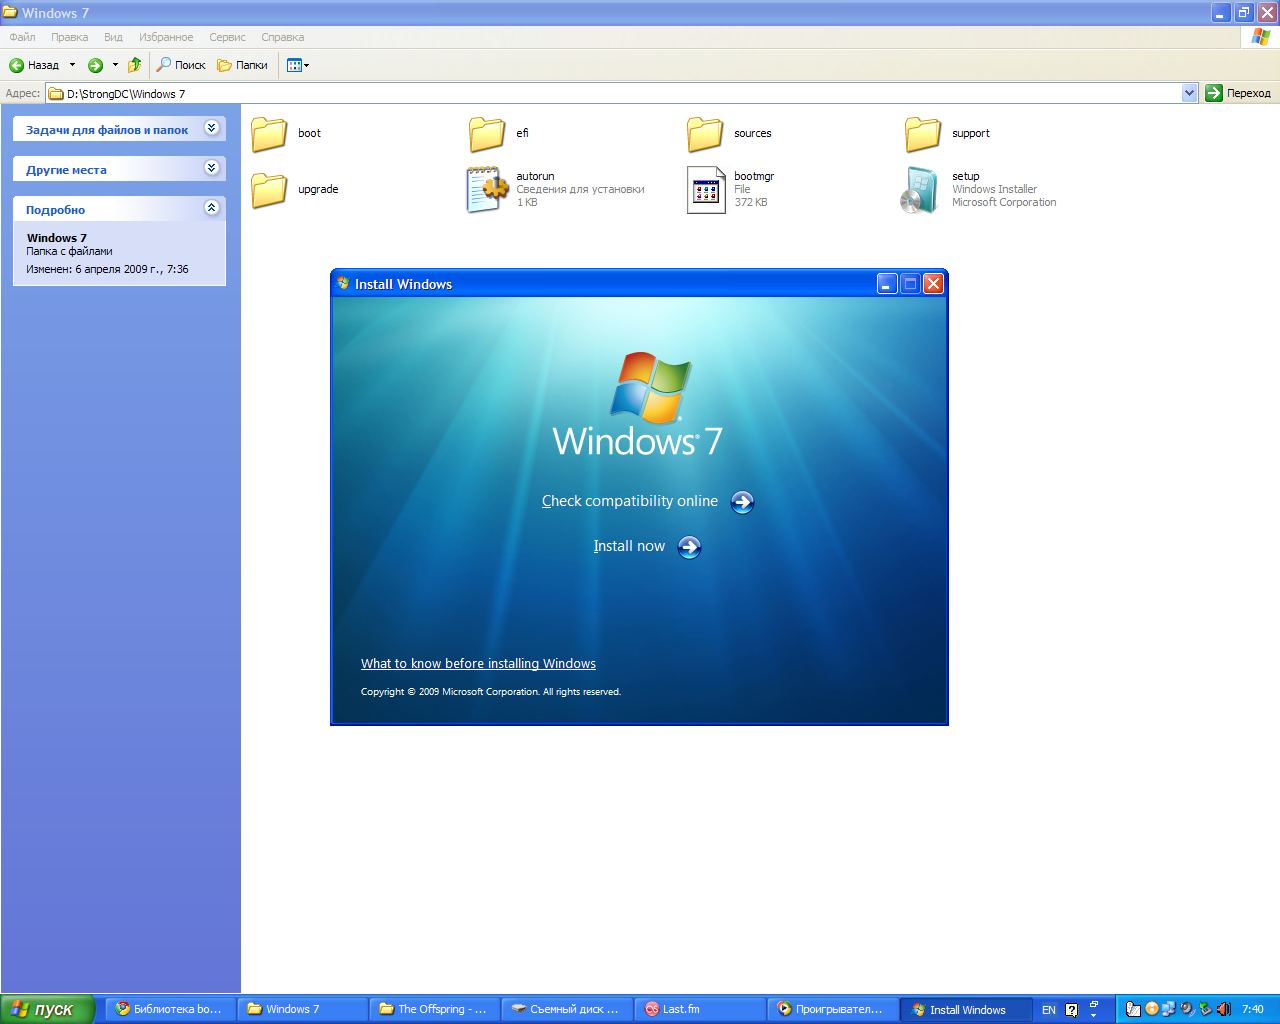Click the Up folder toolbar icon
The image size is (1280, 1024).
tap(134, 65)
